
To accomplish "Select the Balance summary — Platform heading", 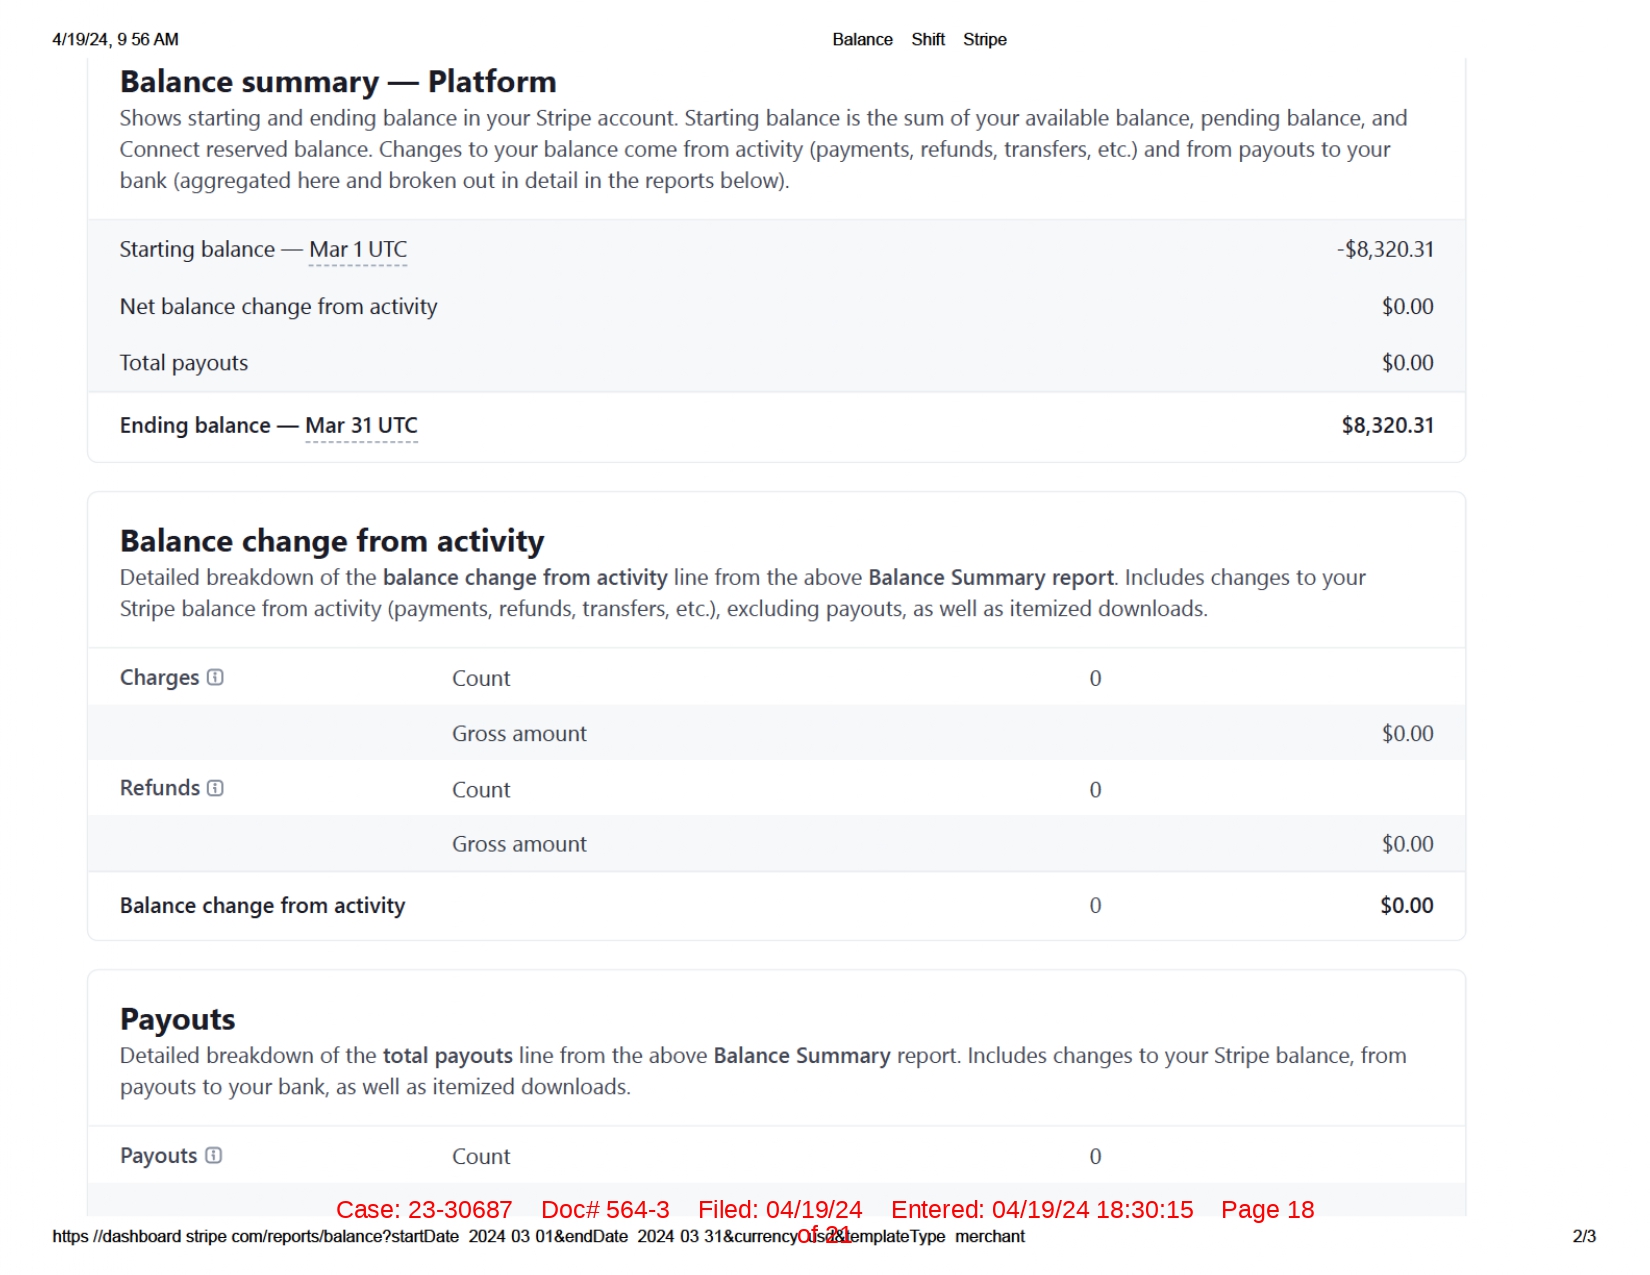I will tap(337, 82).
